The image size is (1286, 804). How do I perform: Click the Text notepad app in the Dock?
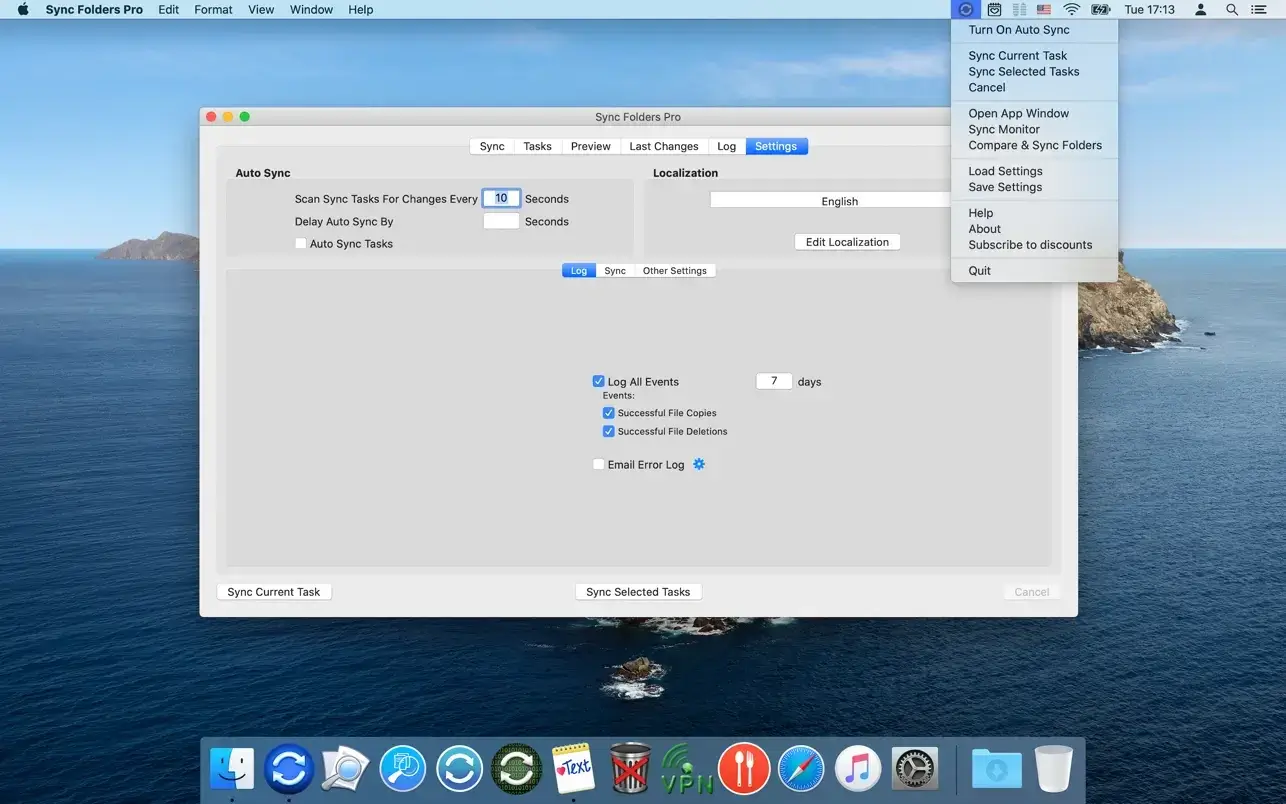573,769
